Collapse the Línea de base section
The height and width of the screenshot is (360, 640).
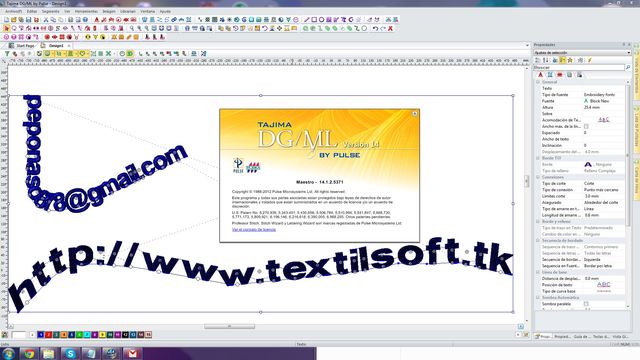pos(538,272)
